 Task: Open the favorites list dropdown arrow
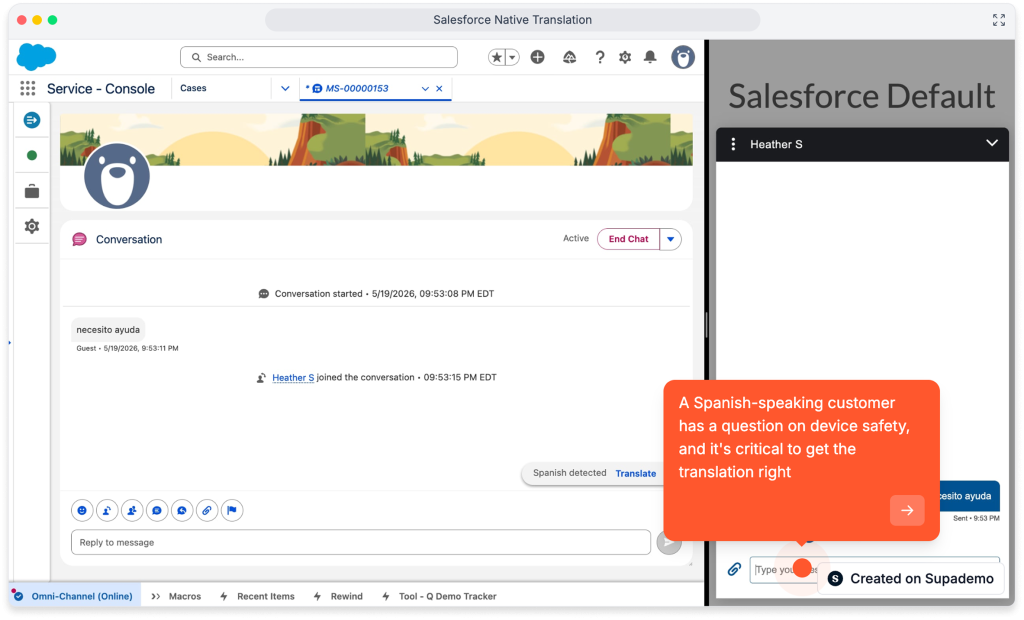(x=513, y=57)
